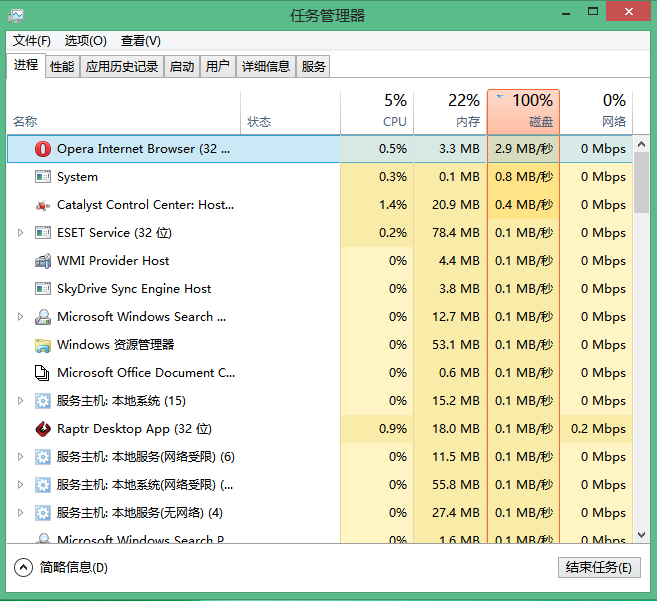Click the 结束任务(E) button
657x601 pixels.
[599, 567]
